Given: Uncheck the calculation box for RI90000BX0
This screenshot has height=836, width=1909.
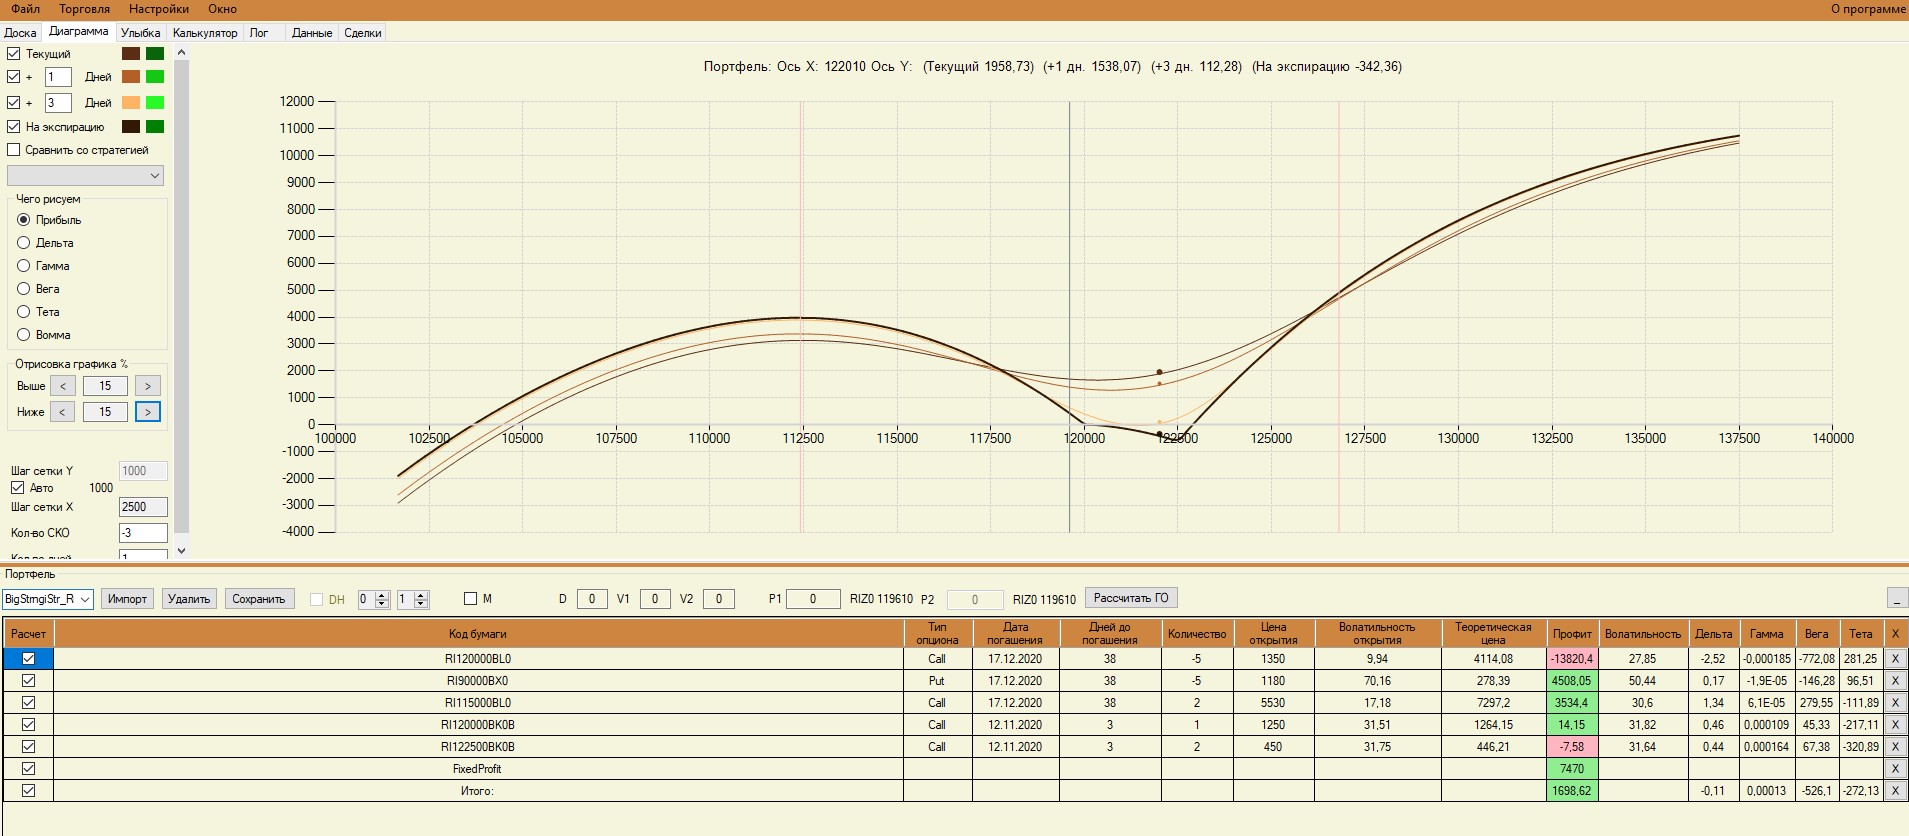Looking at the screenshot, I should [x=28, y=681].
